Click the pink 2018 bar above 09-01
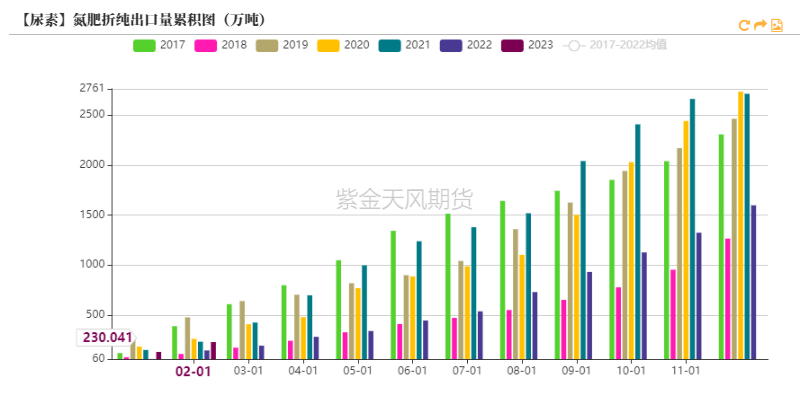 563,329
